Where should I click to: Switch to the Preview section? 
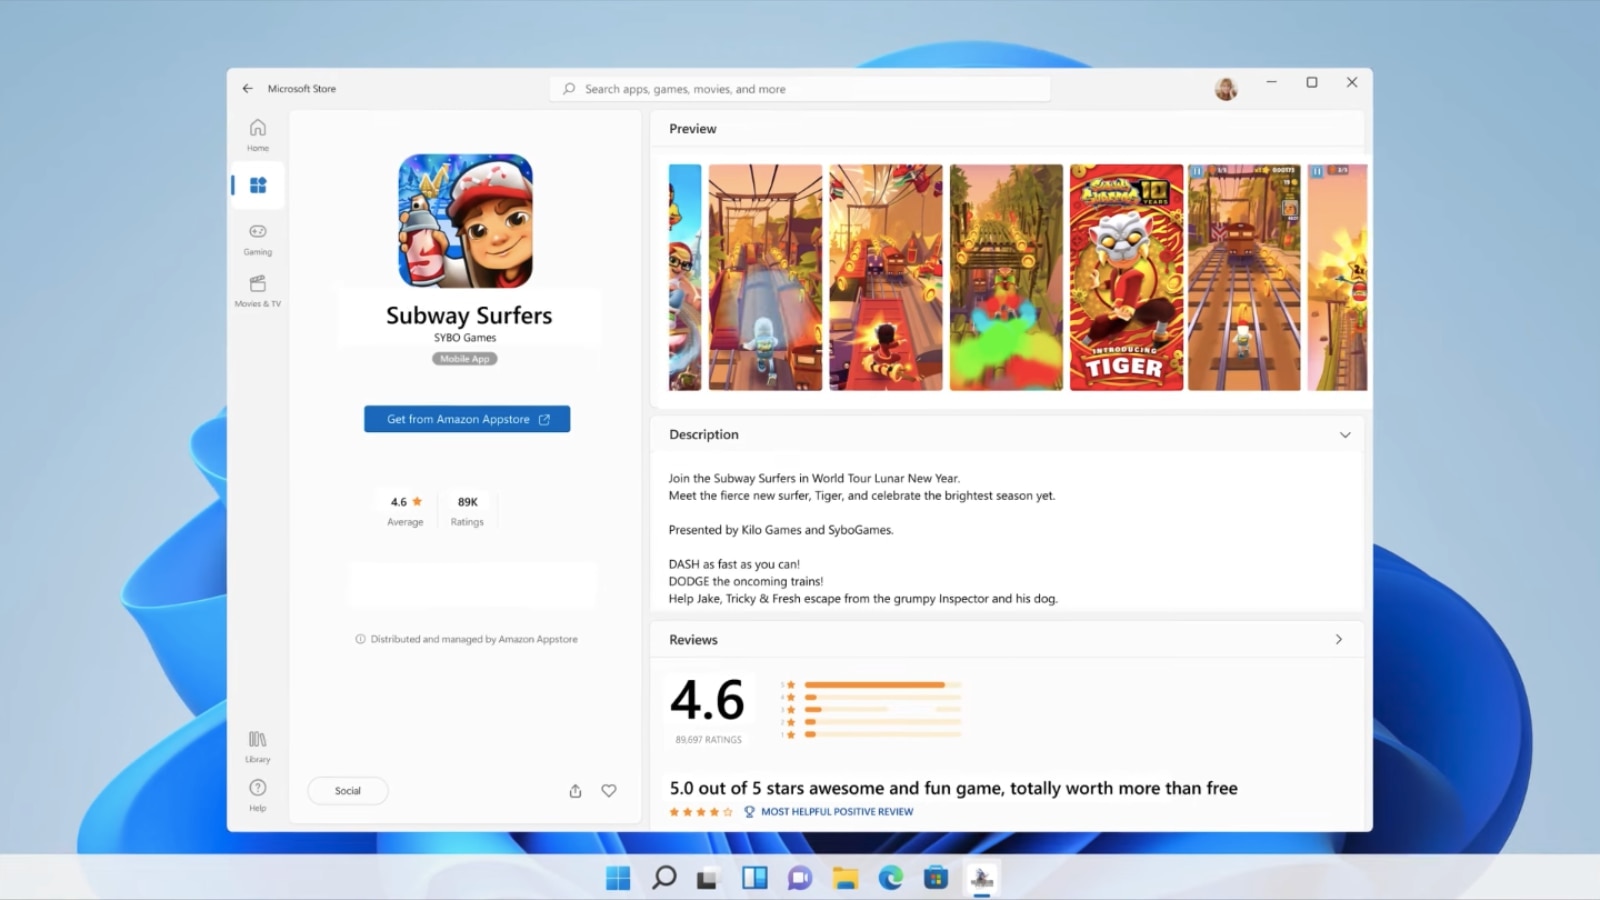[x=692, y=128]
